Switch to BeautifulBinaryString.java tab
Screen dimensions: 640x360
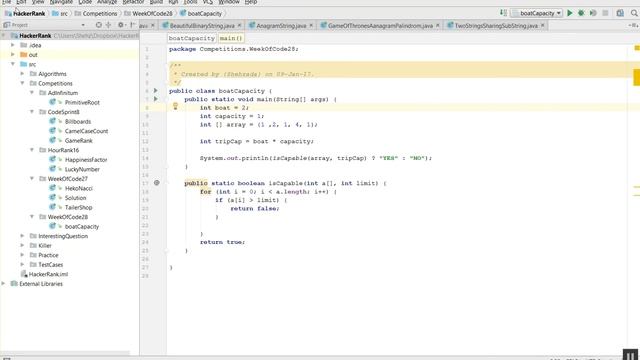coord(202,25)
